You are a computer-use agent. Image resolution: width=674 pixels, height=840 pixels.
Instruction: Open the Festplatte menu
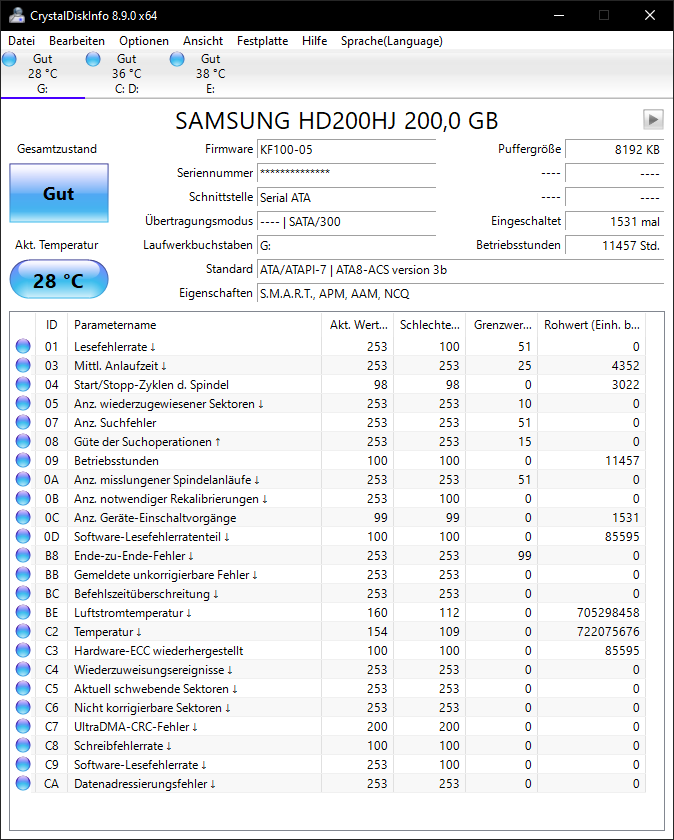coord(263,41)
